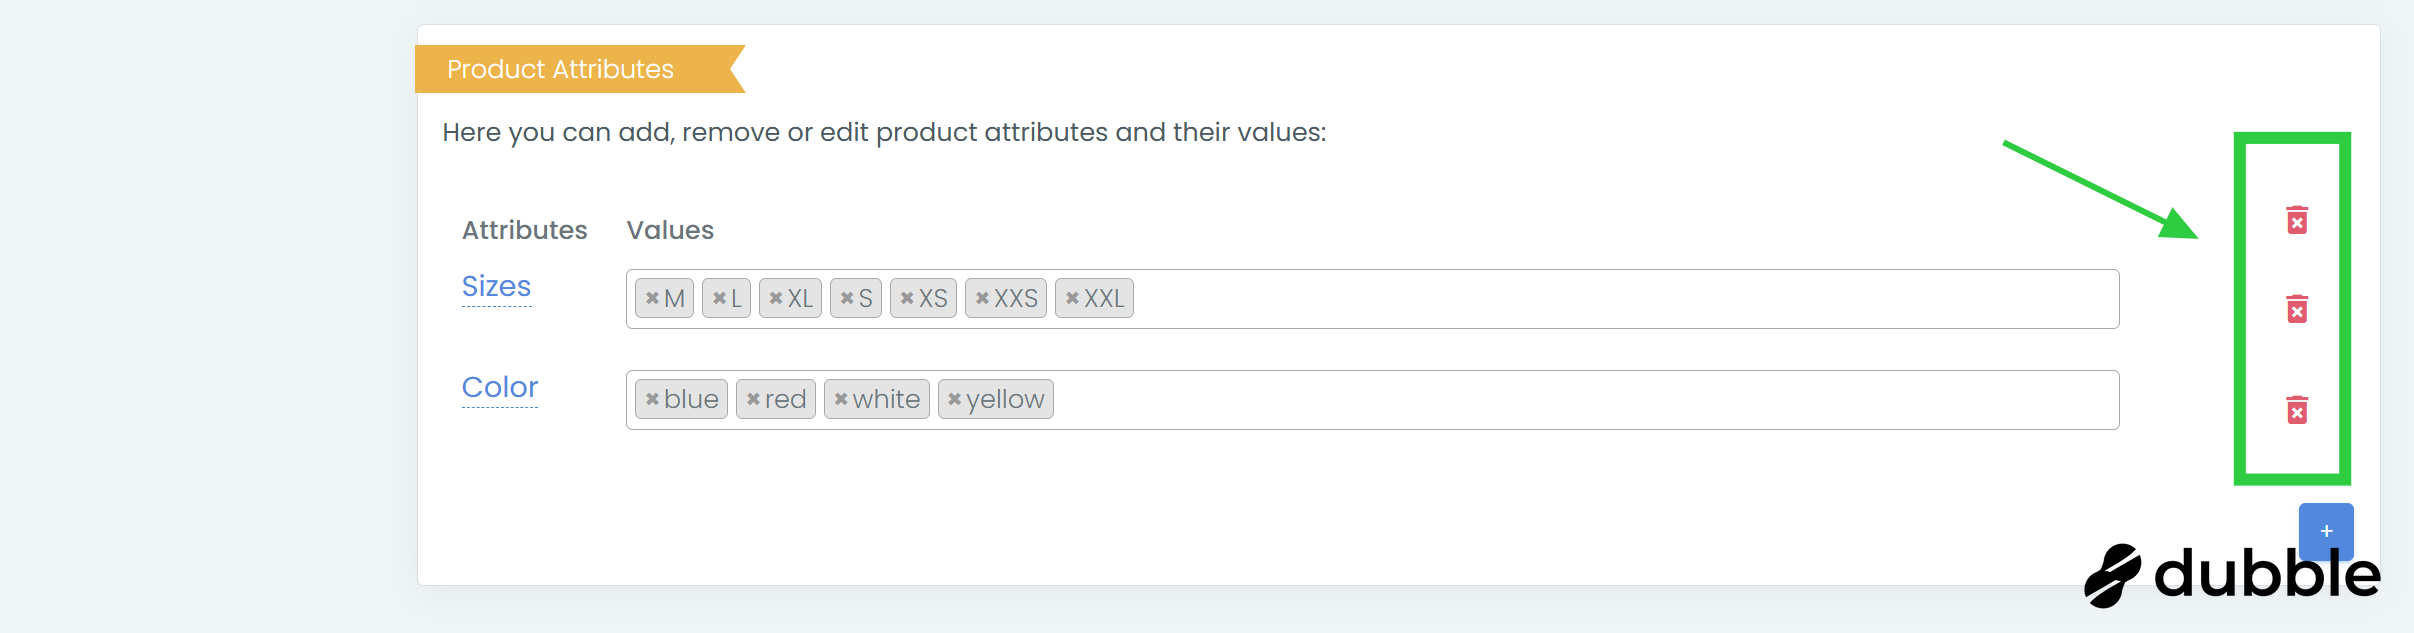The image size is (2414, 633).
Task: Remove the white color tag
Action: [841, 399]
